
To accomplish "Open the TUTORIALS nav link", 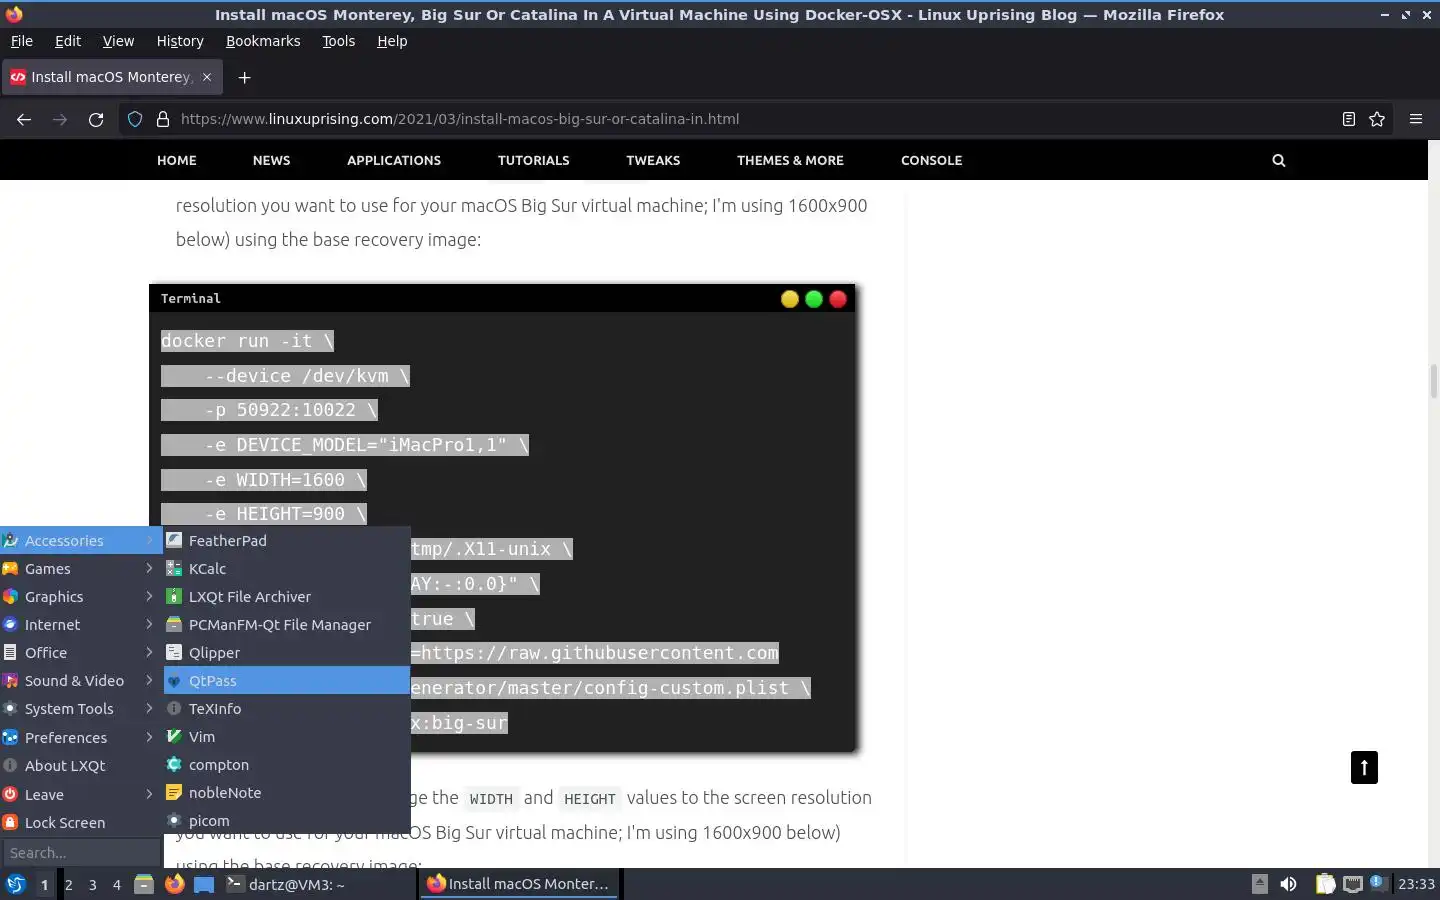I will tap(533, 160).
